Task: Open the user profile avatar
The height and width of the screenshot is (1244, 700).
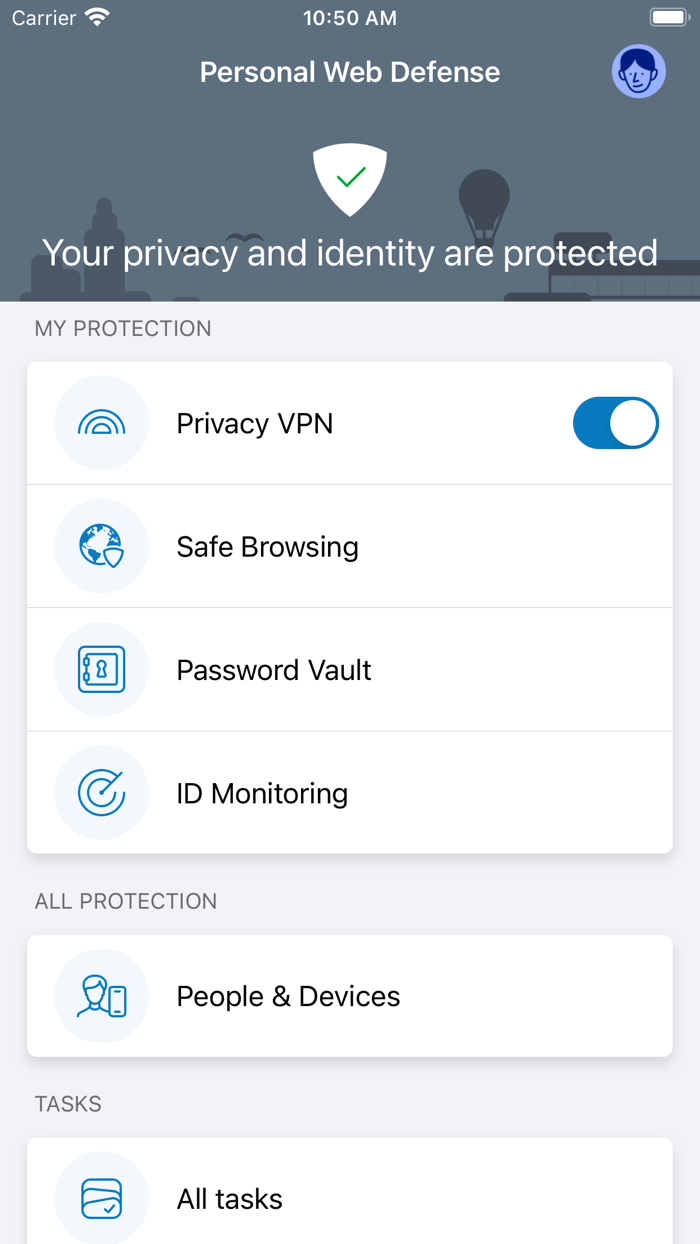Action: (x=639, y=71)
